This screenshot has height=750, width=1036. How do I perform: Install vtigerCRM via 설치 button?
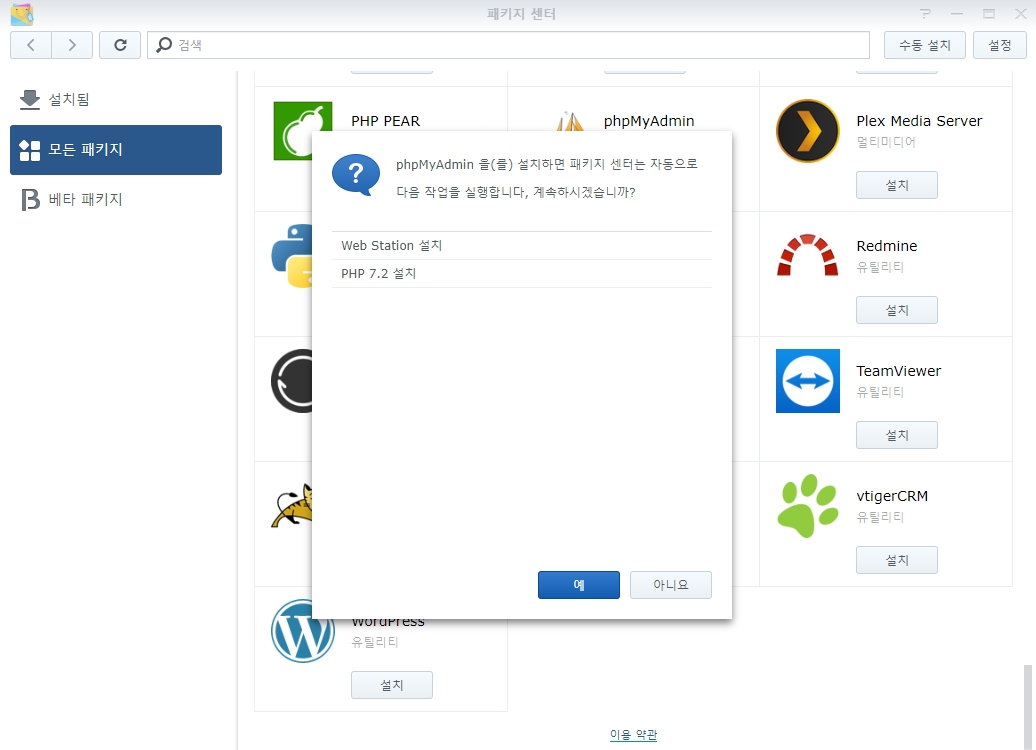(897, 560)
